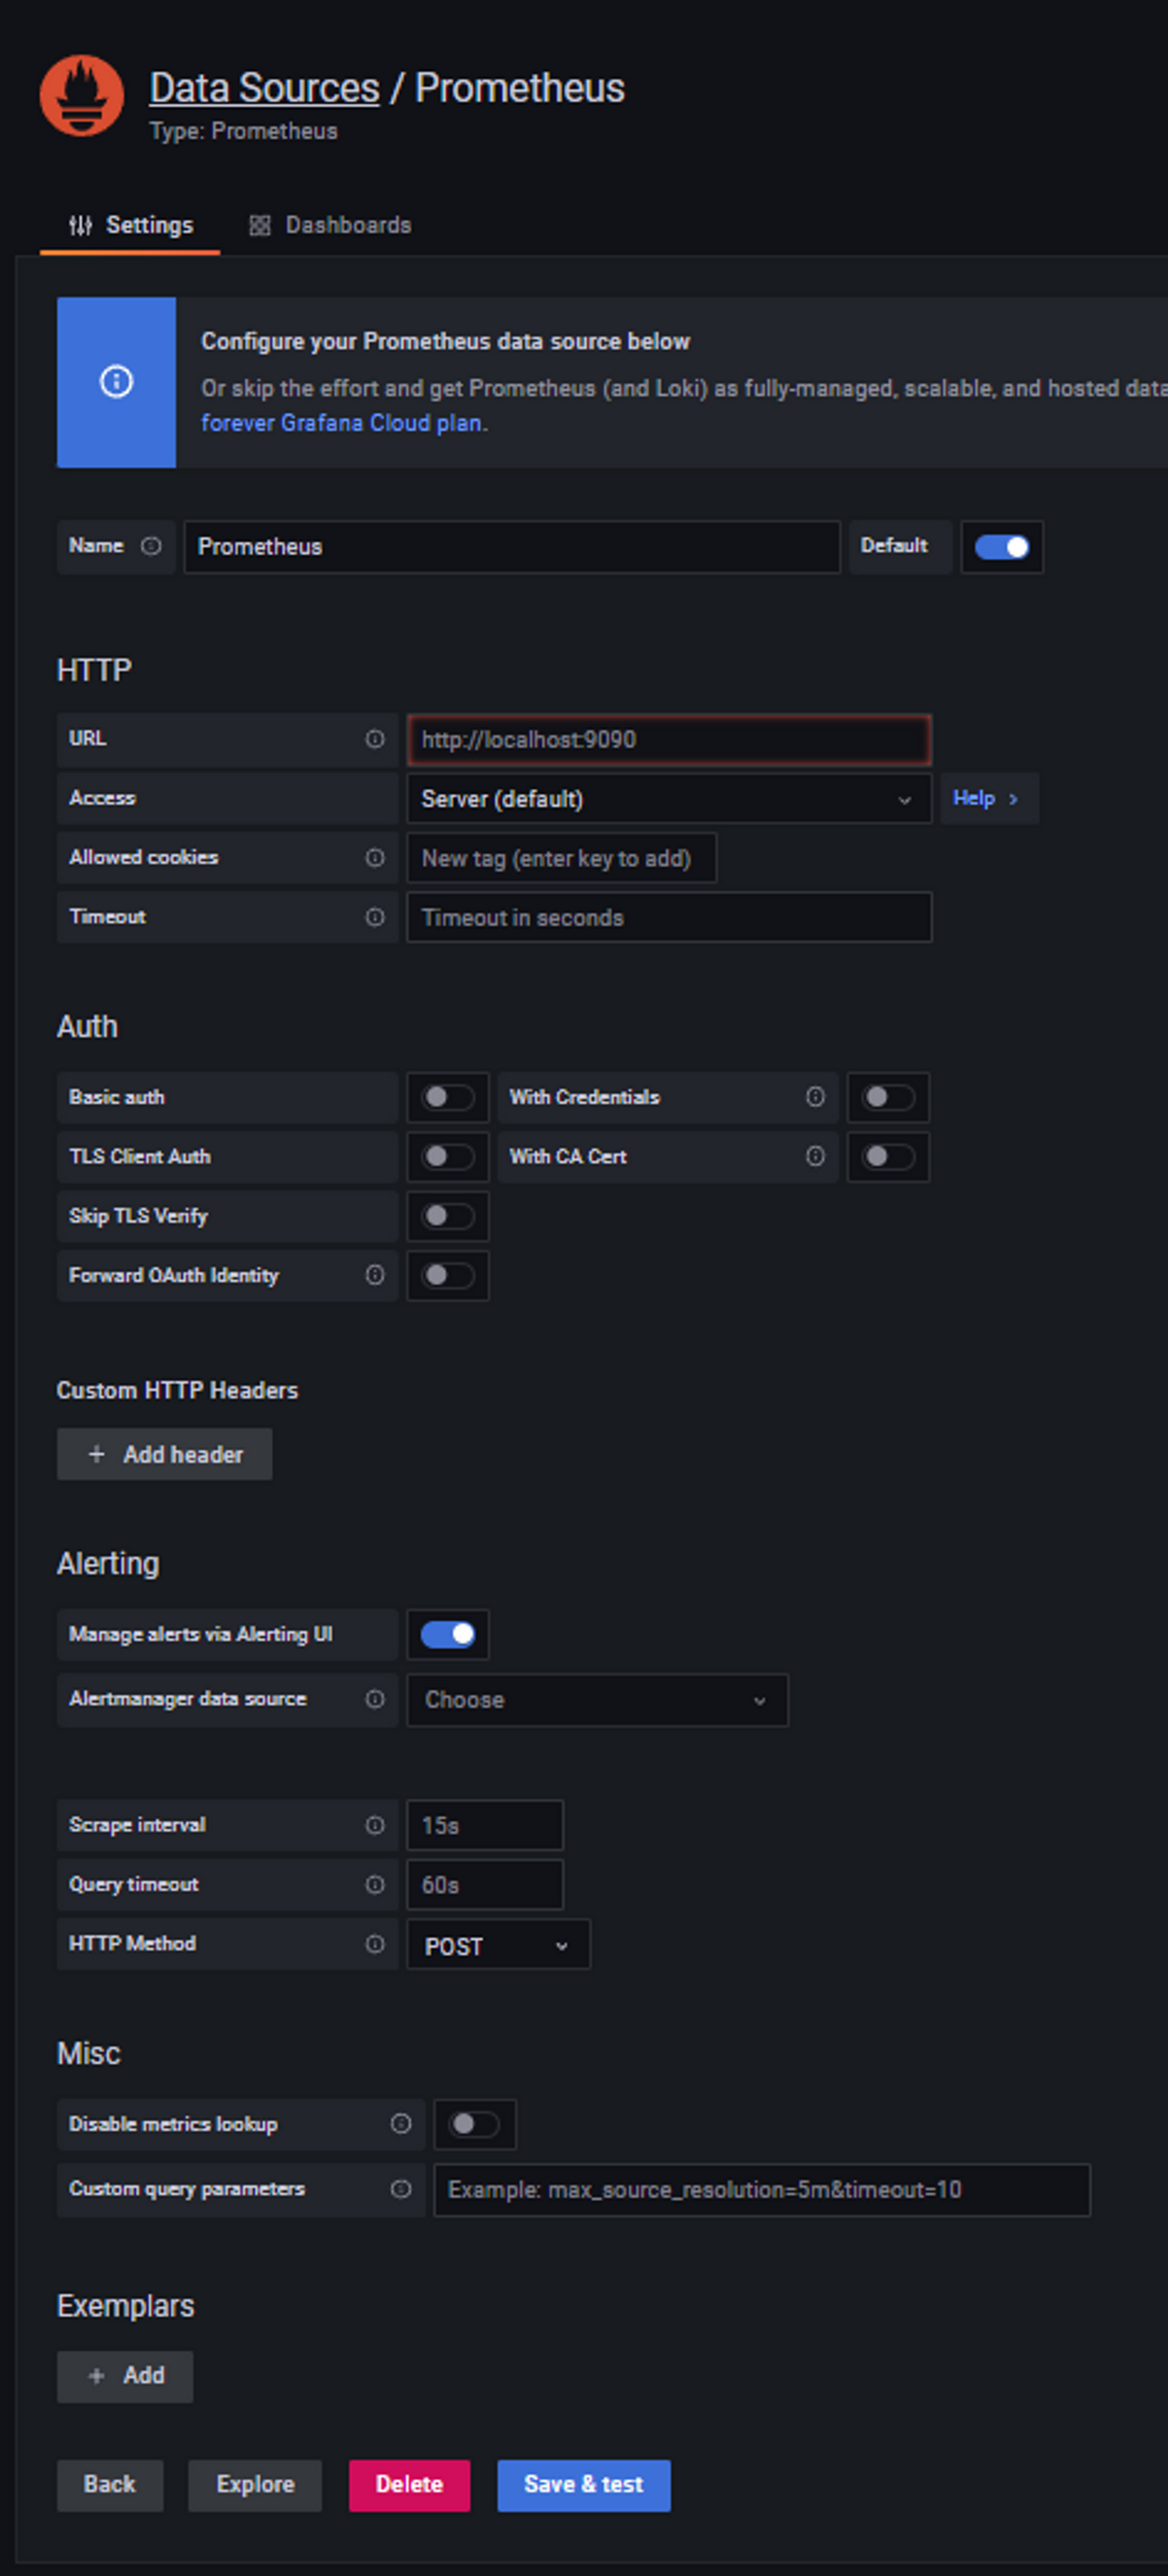Click the Alertmanager data source info icon
1168x2576 pixels.
[x=375, y=1699]
